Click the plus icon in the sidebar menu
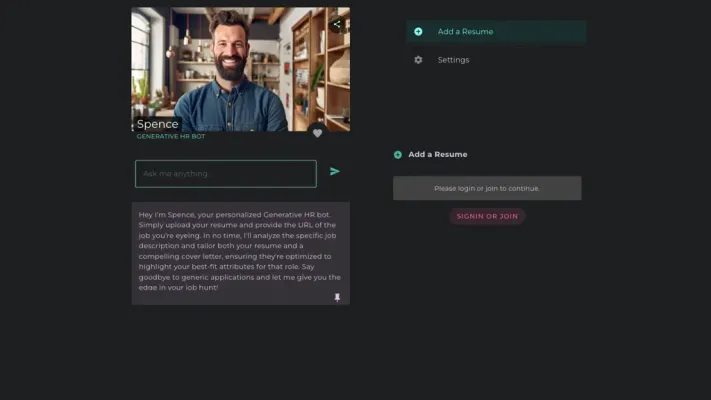Viewport: 711px width, 400px height. pyautogui.click(x=418, y=32)
